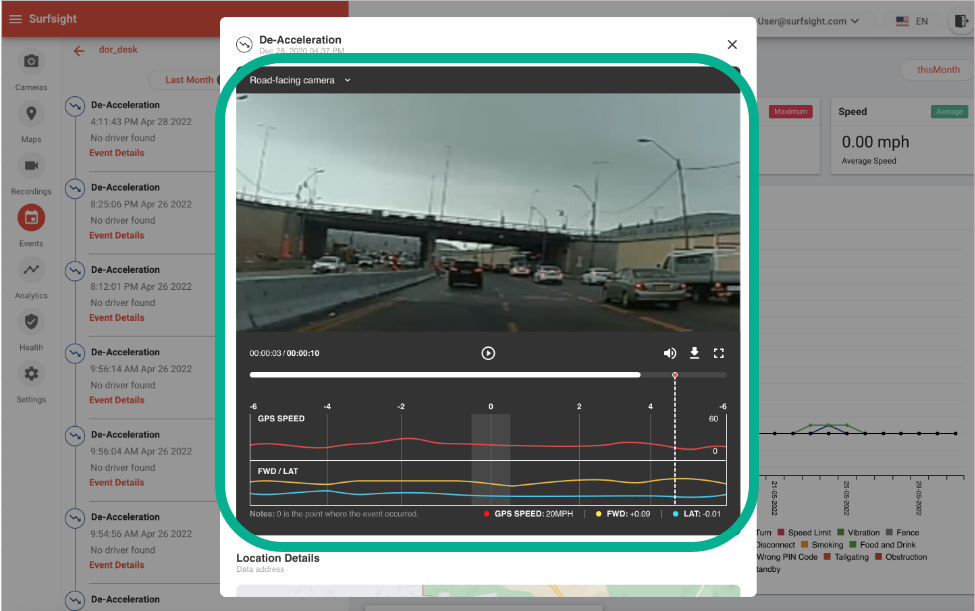The height and width of the screenshot is (611, 975).
Task: Open the hamburger menu next to Surfsight
Action: [15, 19]
